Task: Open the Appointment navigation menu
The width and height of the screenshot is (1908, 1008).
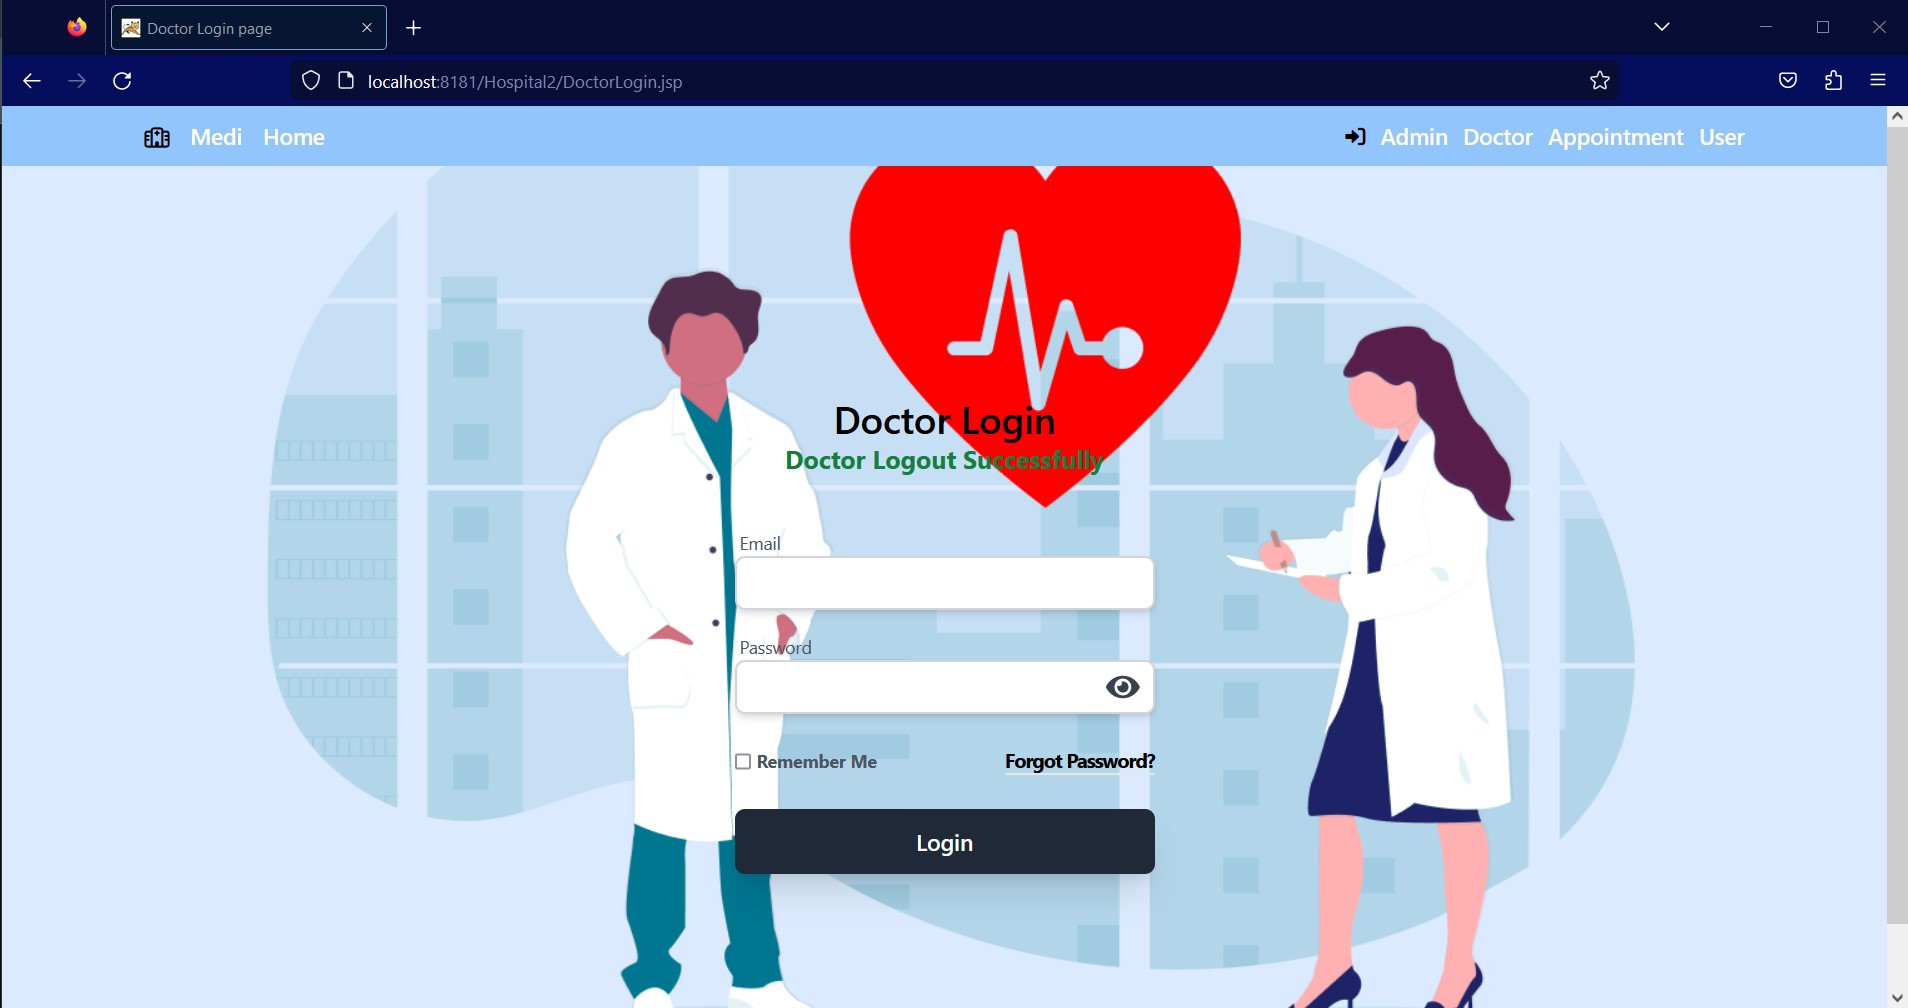Action: click(1614, 137)
